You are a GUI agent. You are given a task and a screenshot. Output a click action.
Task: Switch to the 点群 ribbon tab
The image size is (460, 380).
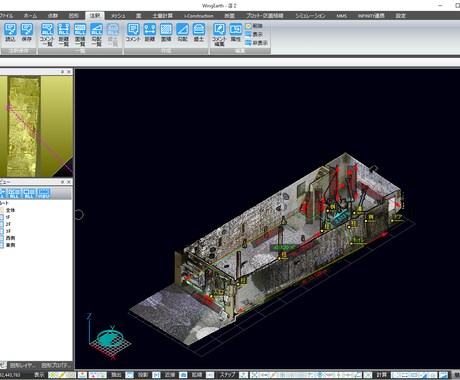(53, 16)
